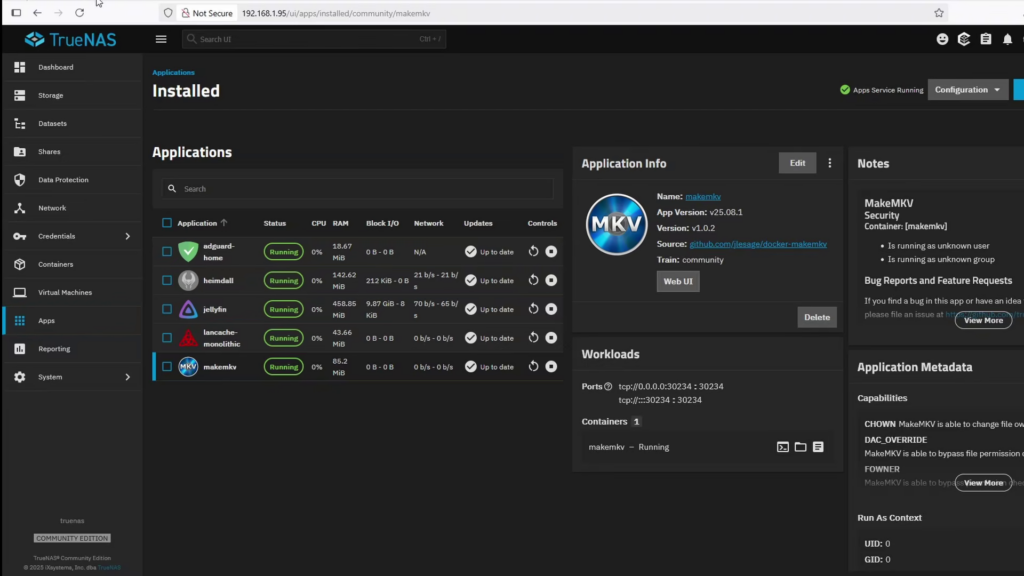
Task: Open the Virtual Machines page
Action: (64, 293)
